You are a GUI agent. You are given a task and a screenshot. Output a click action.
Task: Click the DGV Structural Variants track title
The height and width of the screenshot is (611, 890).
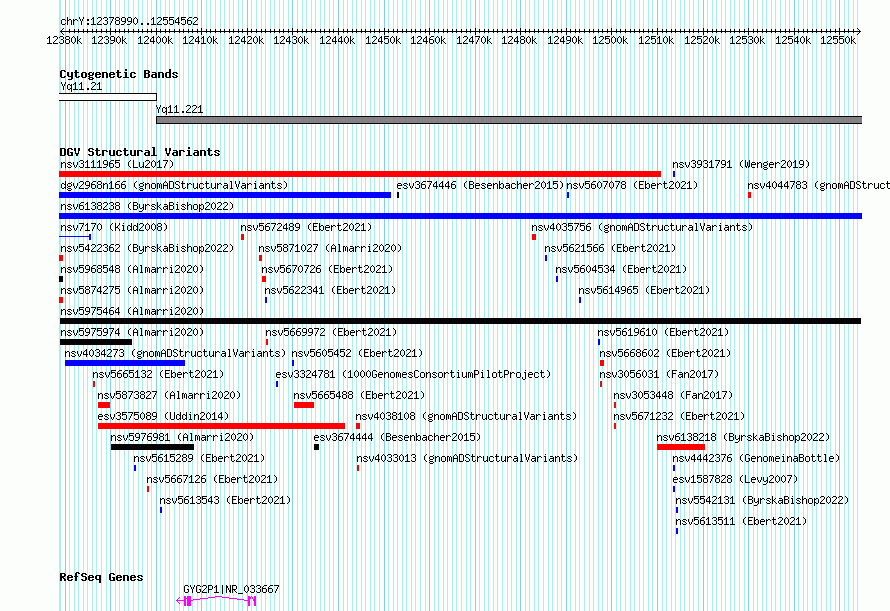[x=140, y=152]
